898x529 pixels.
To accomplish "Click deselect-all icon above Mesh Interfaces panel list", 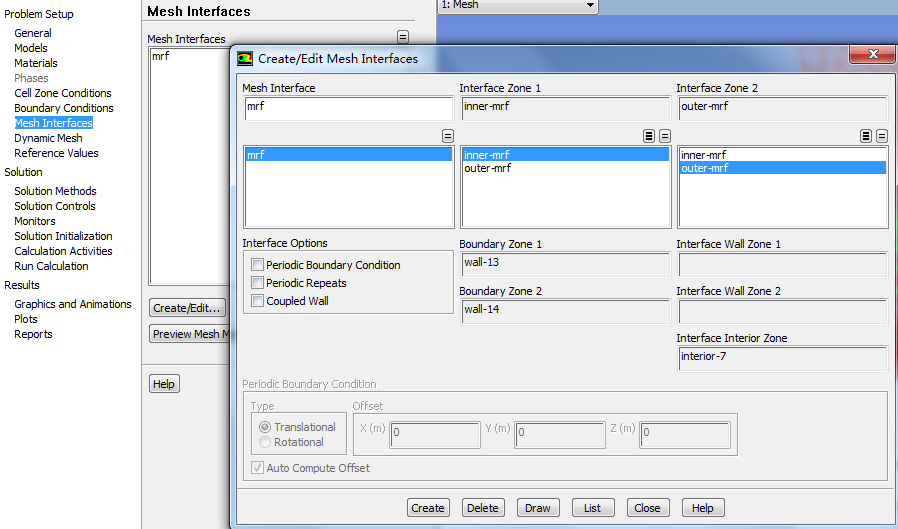I will (403, 37).
